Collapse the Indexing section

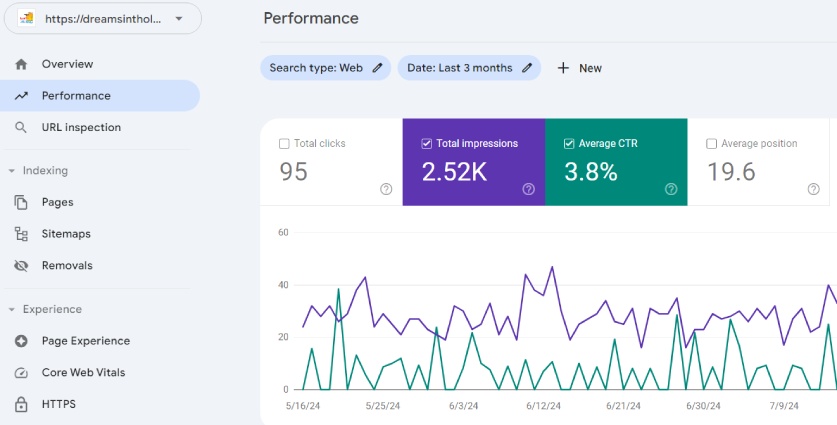click(11, 171)
